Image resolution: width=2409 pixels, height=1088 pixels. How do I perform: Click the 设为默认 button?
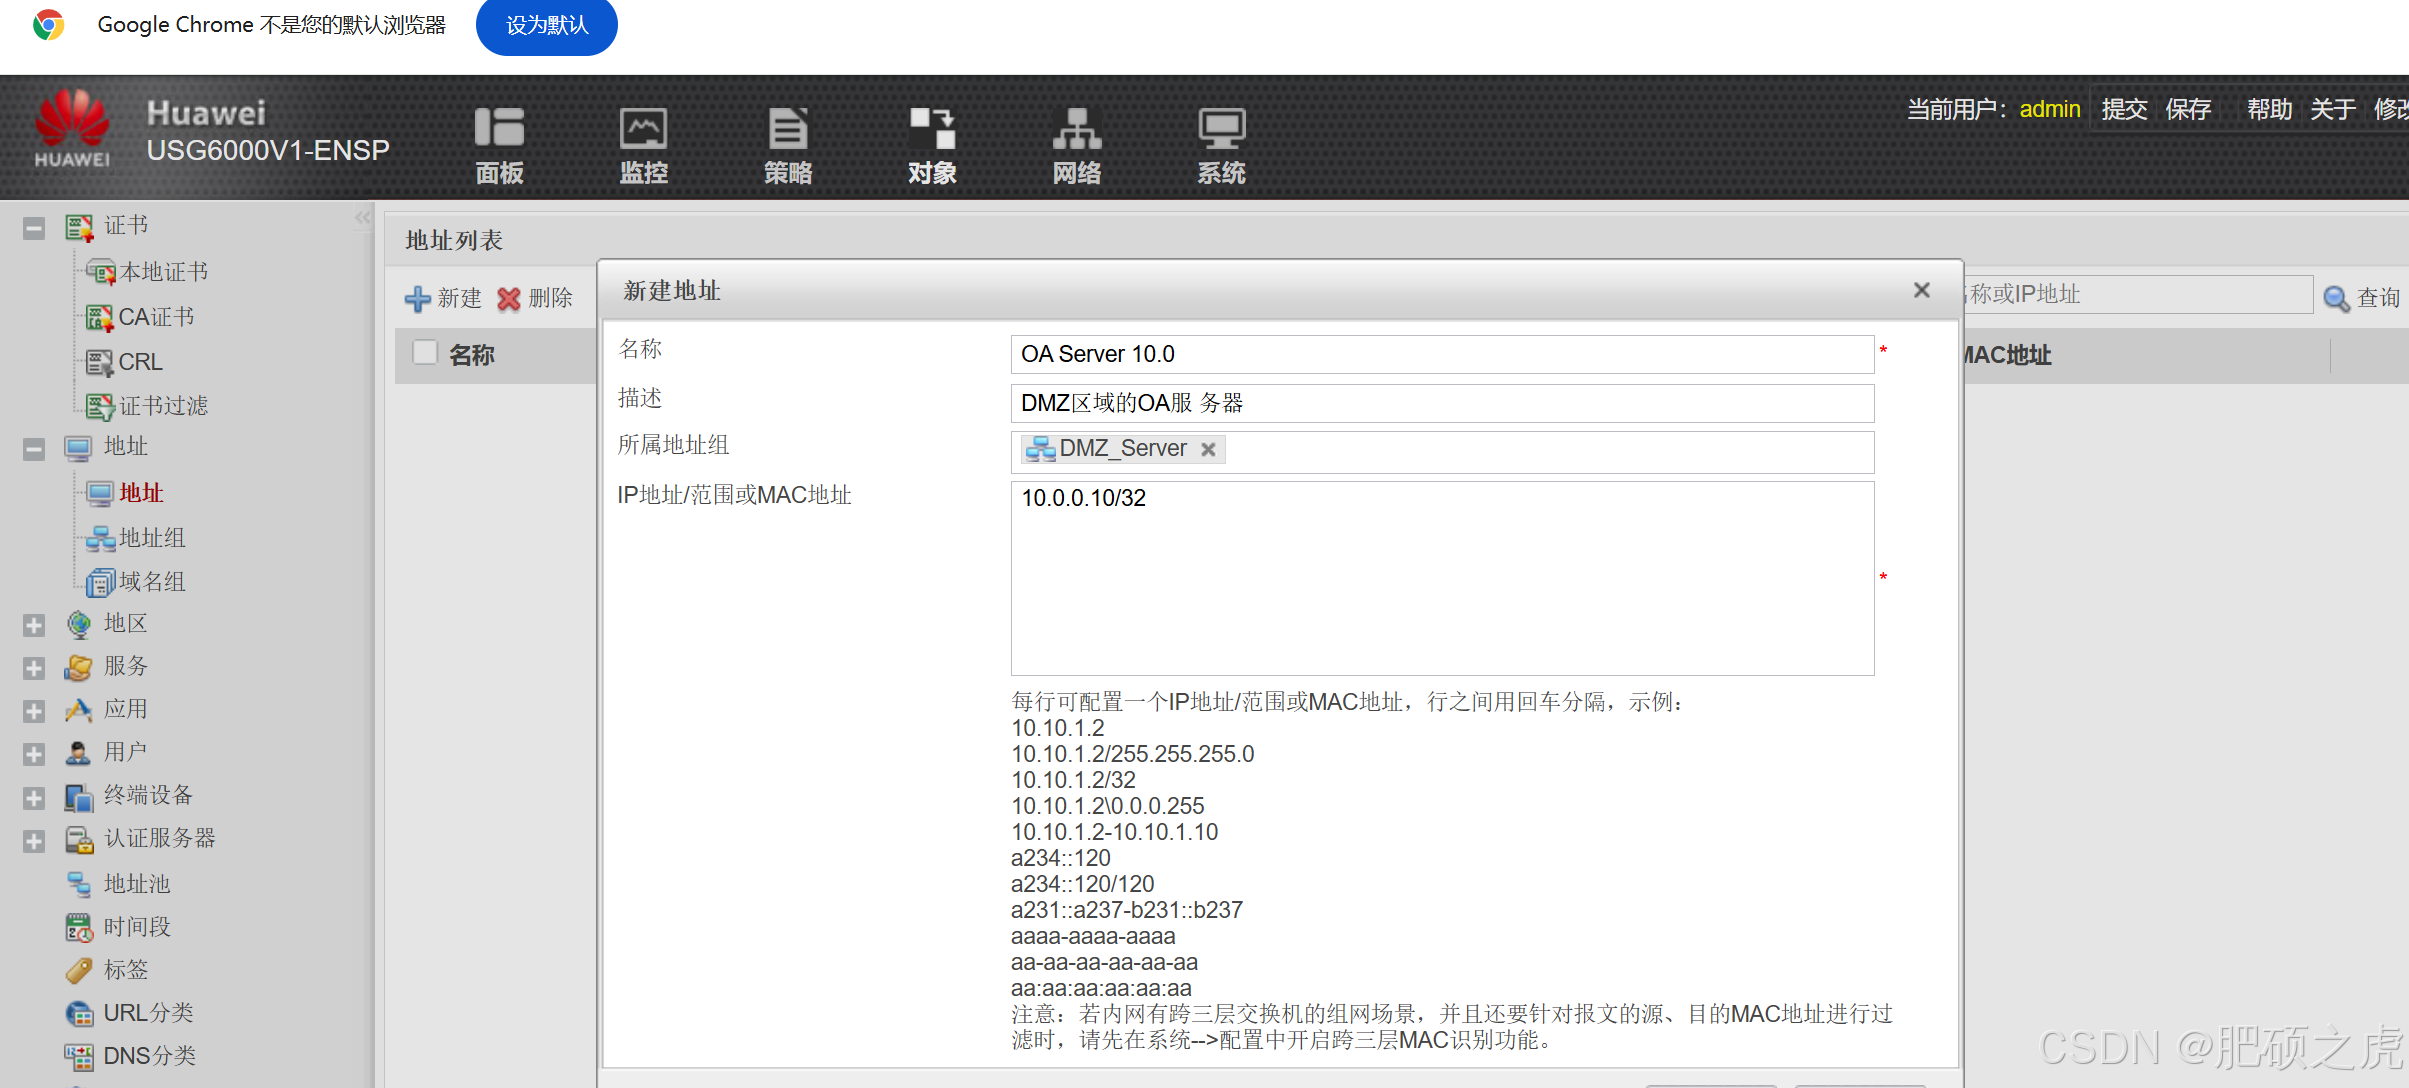(546, 25)
